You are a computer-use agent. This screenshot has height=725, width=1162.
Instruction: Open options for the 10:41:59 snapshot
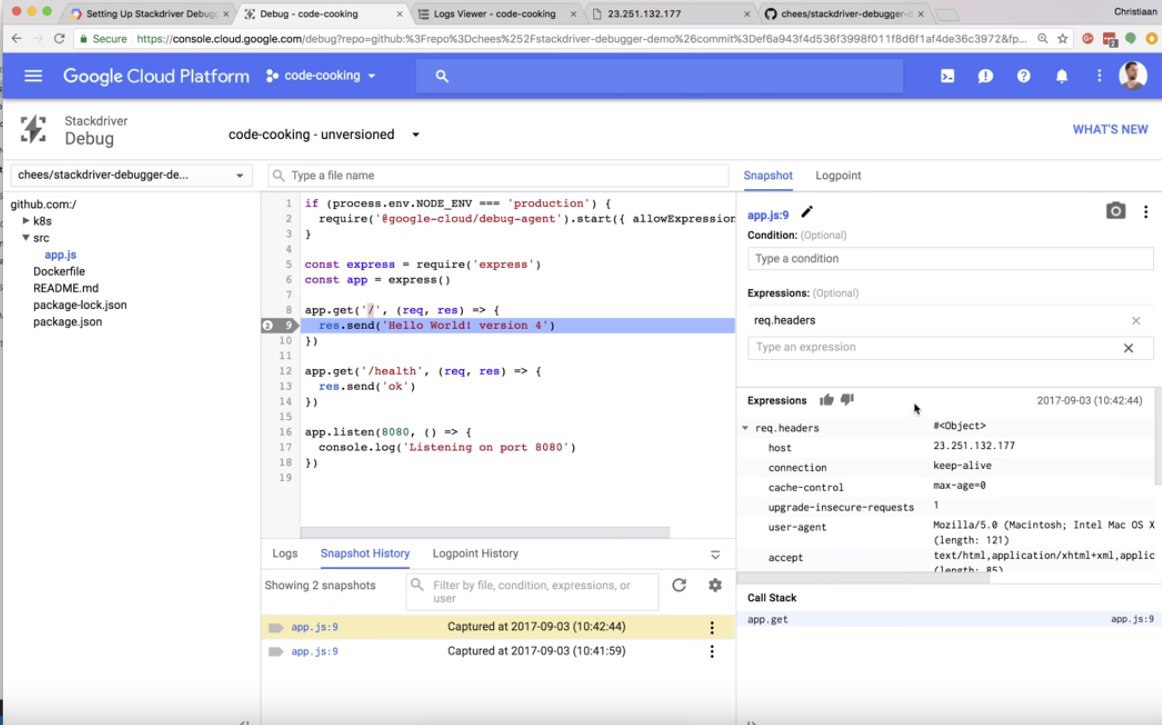point(711,652)
